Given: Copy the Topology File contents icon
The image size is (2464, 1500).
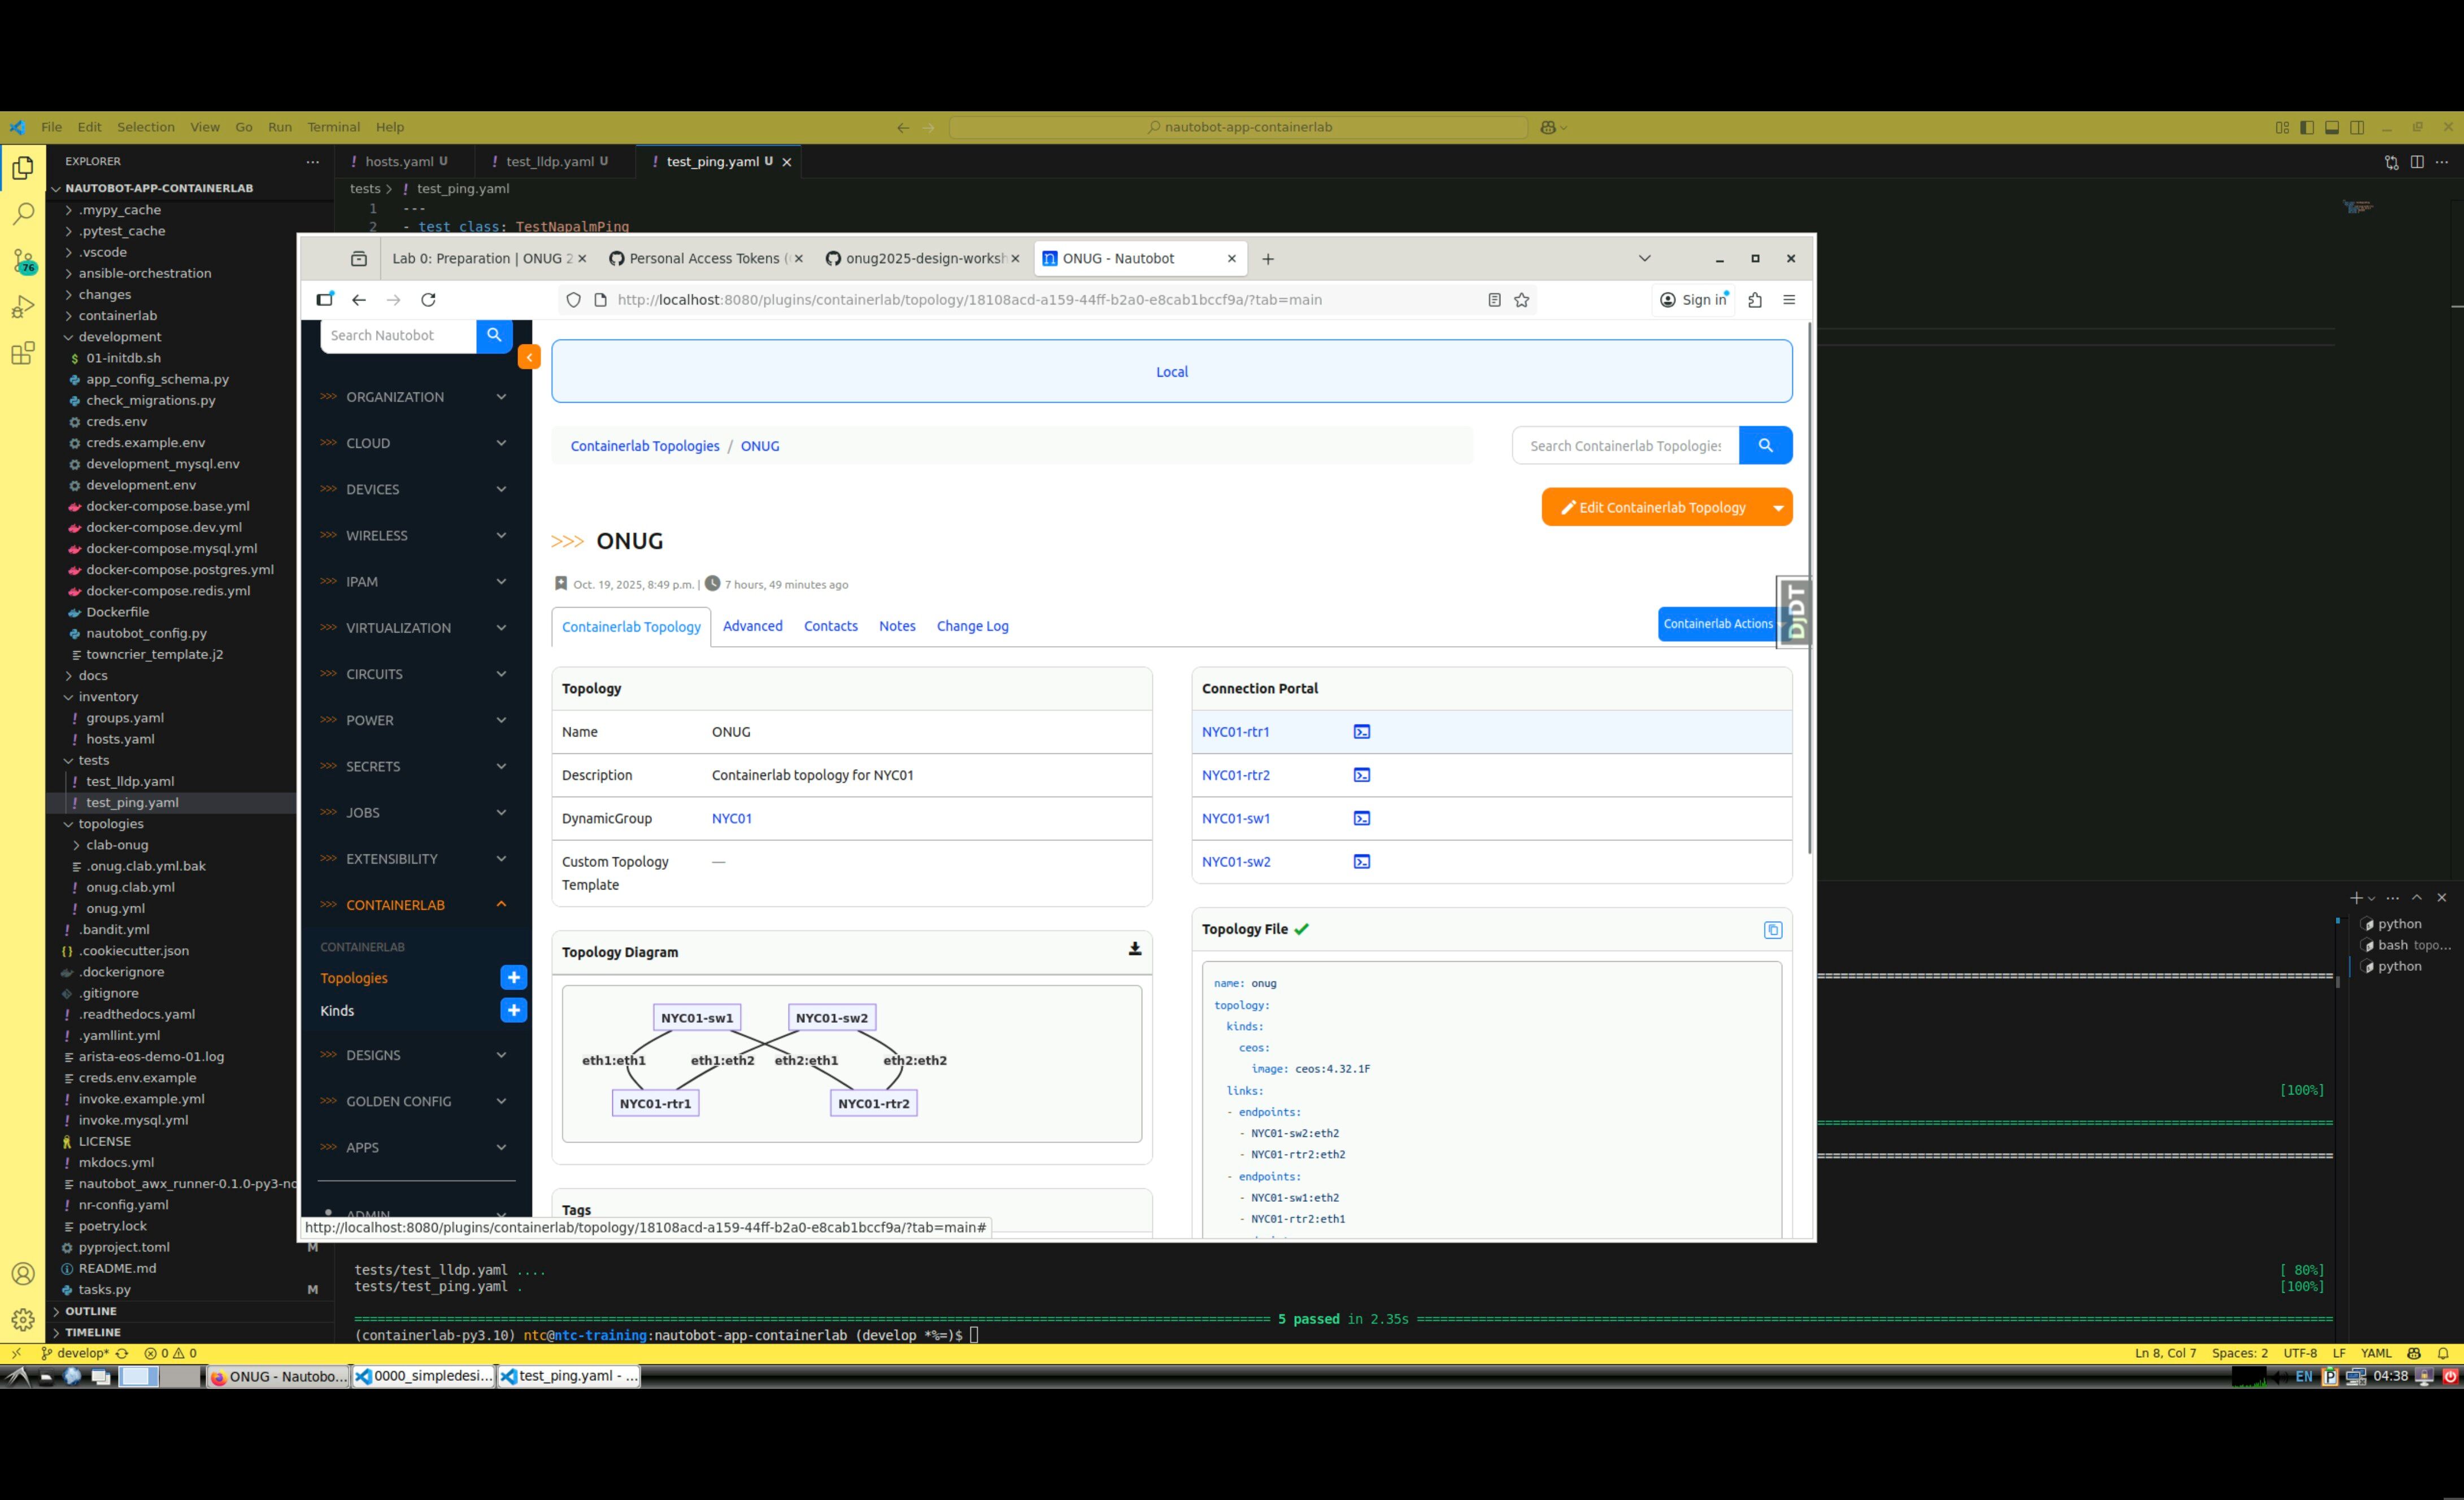Looking at the screenshot, I should click(x=1772, y=930).
